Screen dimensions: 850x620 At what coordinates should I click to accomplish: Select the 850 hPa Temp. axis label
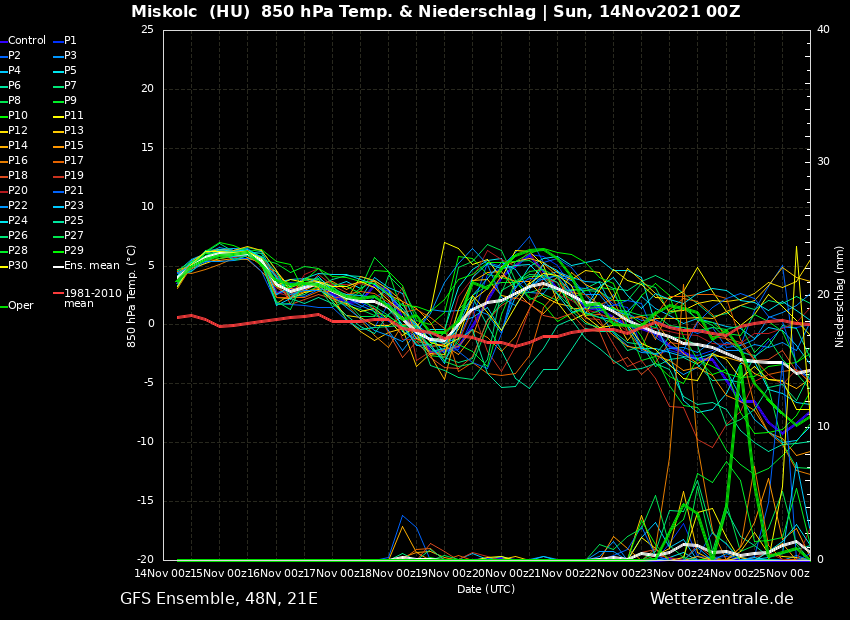[x=132, y=296]
